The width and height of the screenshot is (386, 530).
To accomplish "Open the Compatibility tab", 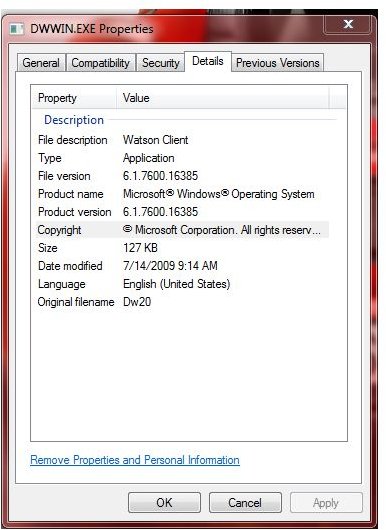I will point(101,63).
